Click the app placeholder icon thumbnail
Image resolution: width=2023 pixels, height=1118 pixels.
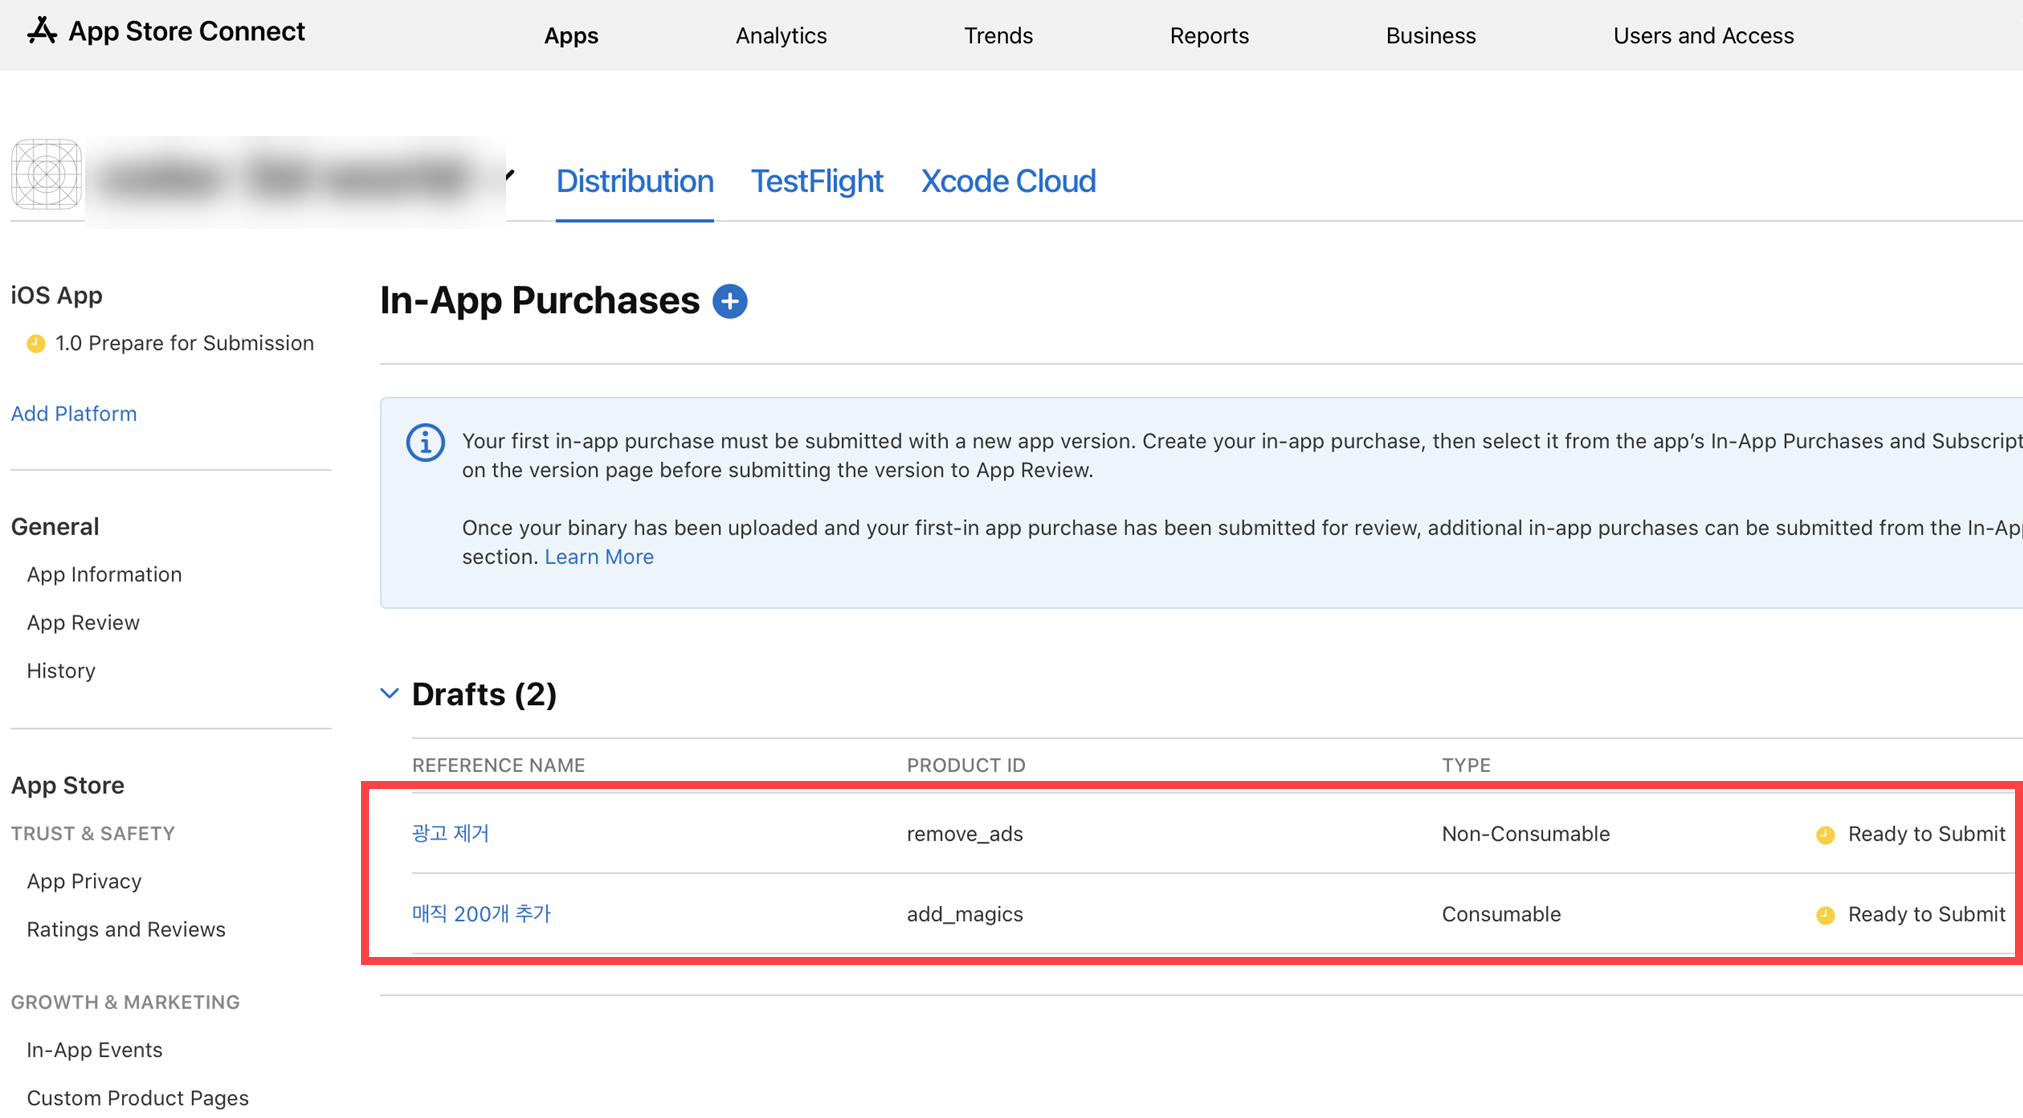point(46,175)
